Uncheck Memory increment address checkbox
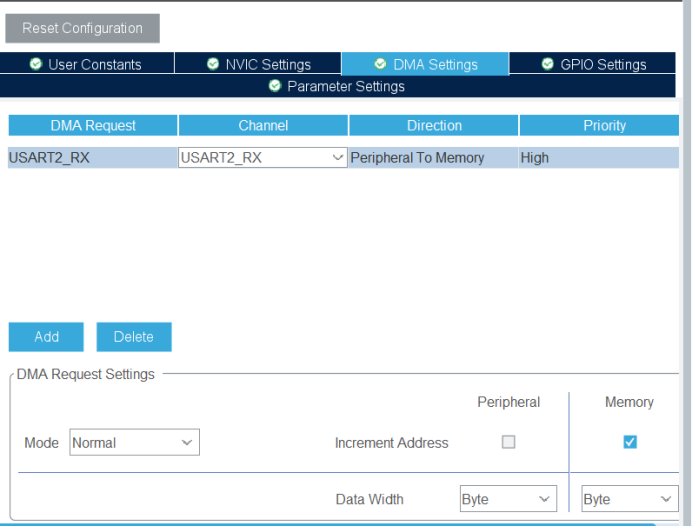The height and width of the screenshot is (526, 692). coord(630,442)
